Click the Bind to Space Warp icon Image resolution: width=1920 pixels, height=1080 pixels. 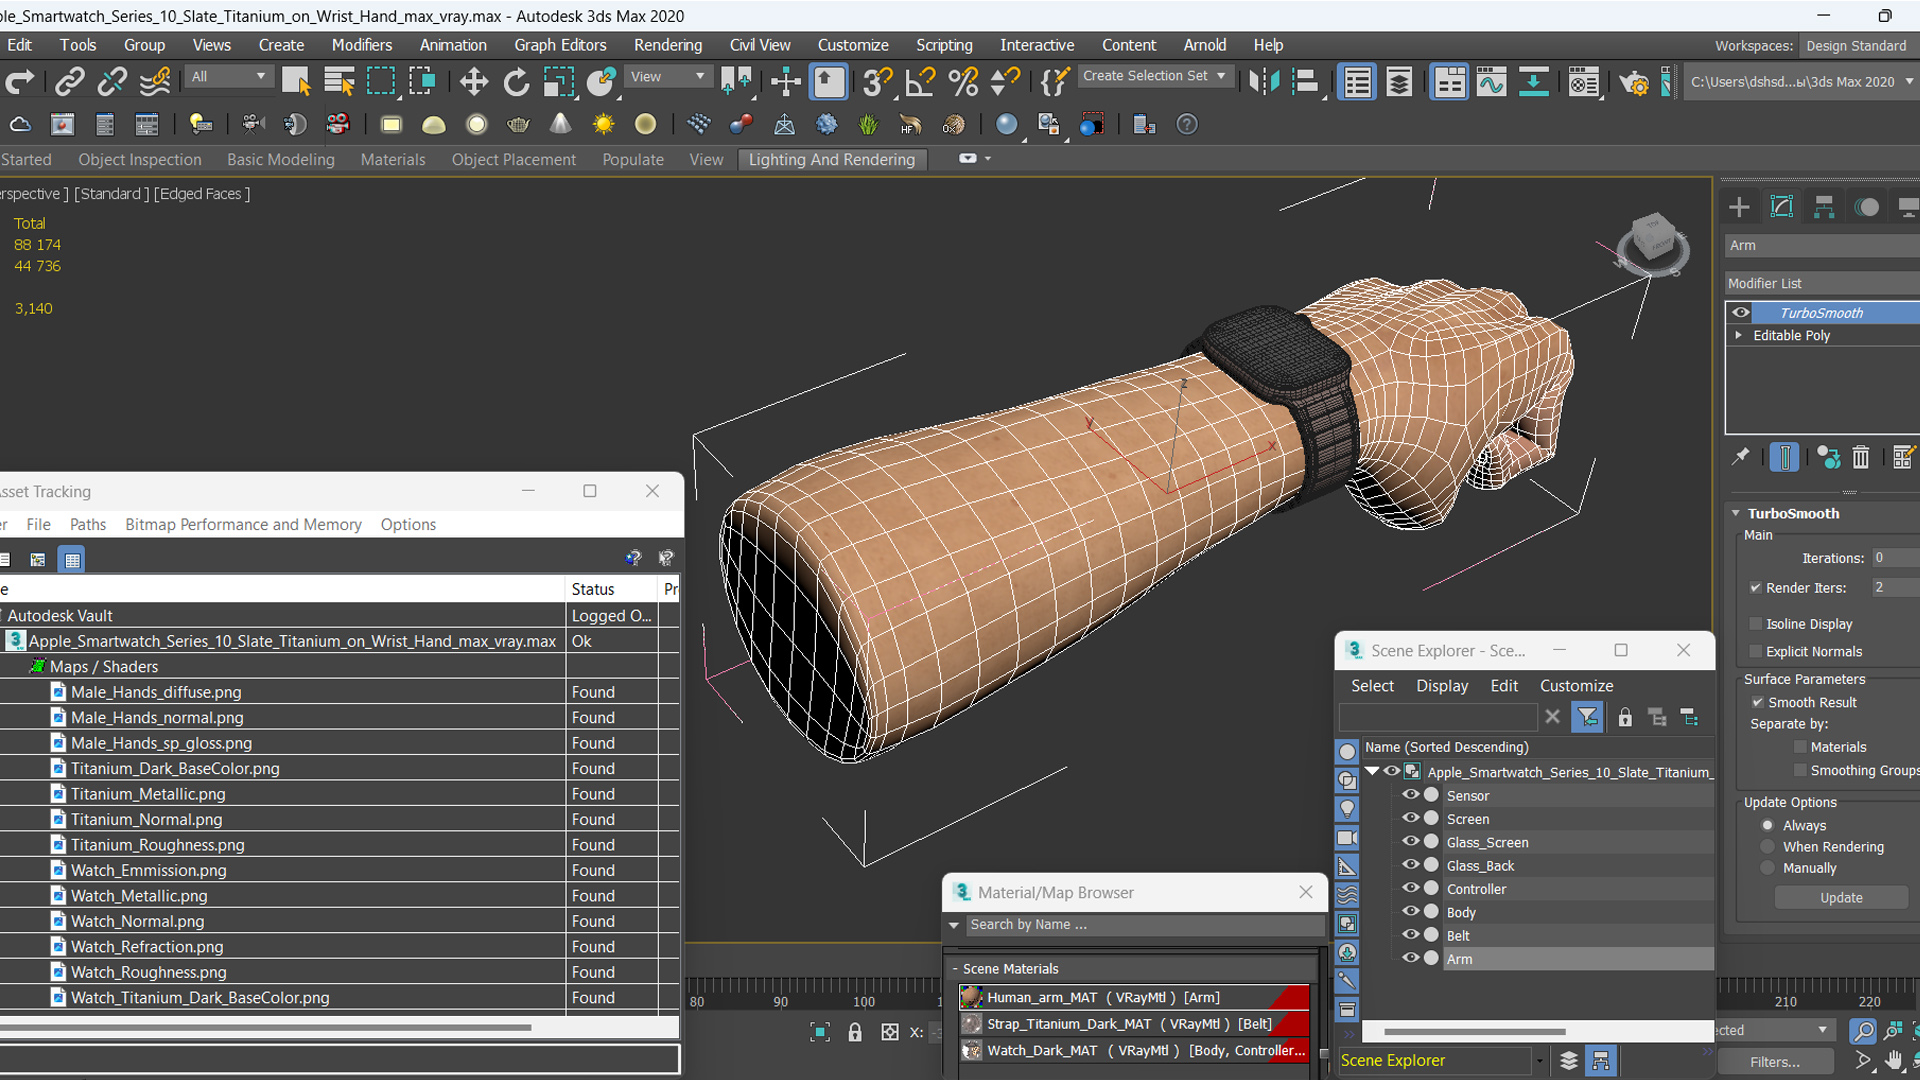pyautogui.click(x=155, y=81)
